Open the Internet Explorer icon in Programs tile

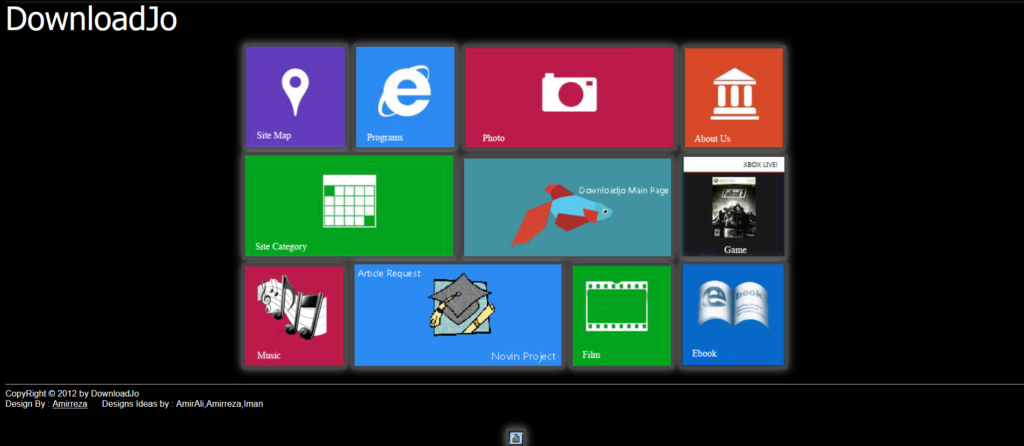(404, 91)
